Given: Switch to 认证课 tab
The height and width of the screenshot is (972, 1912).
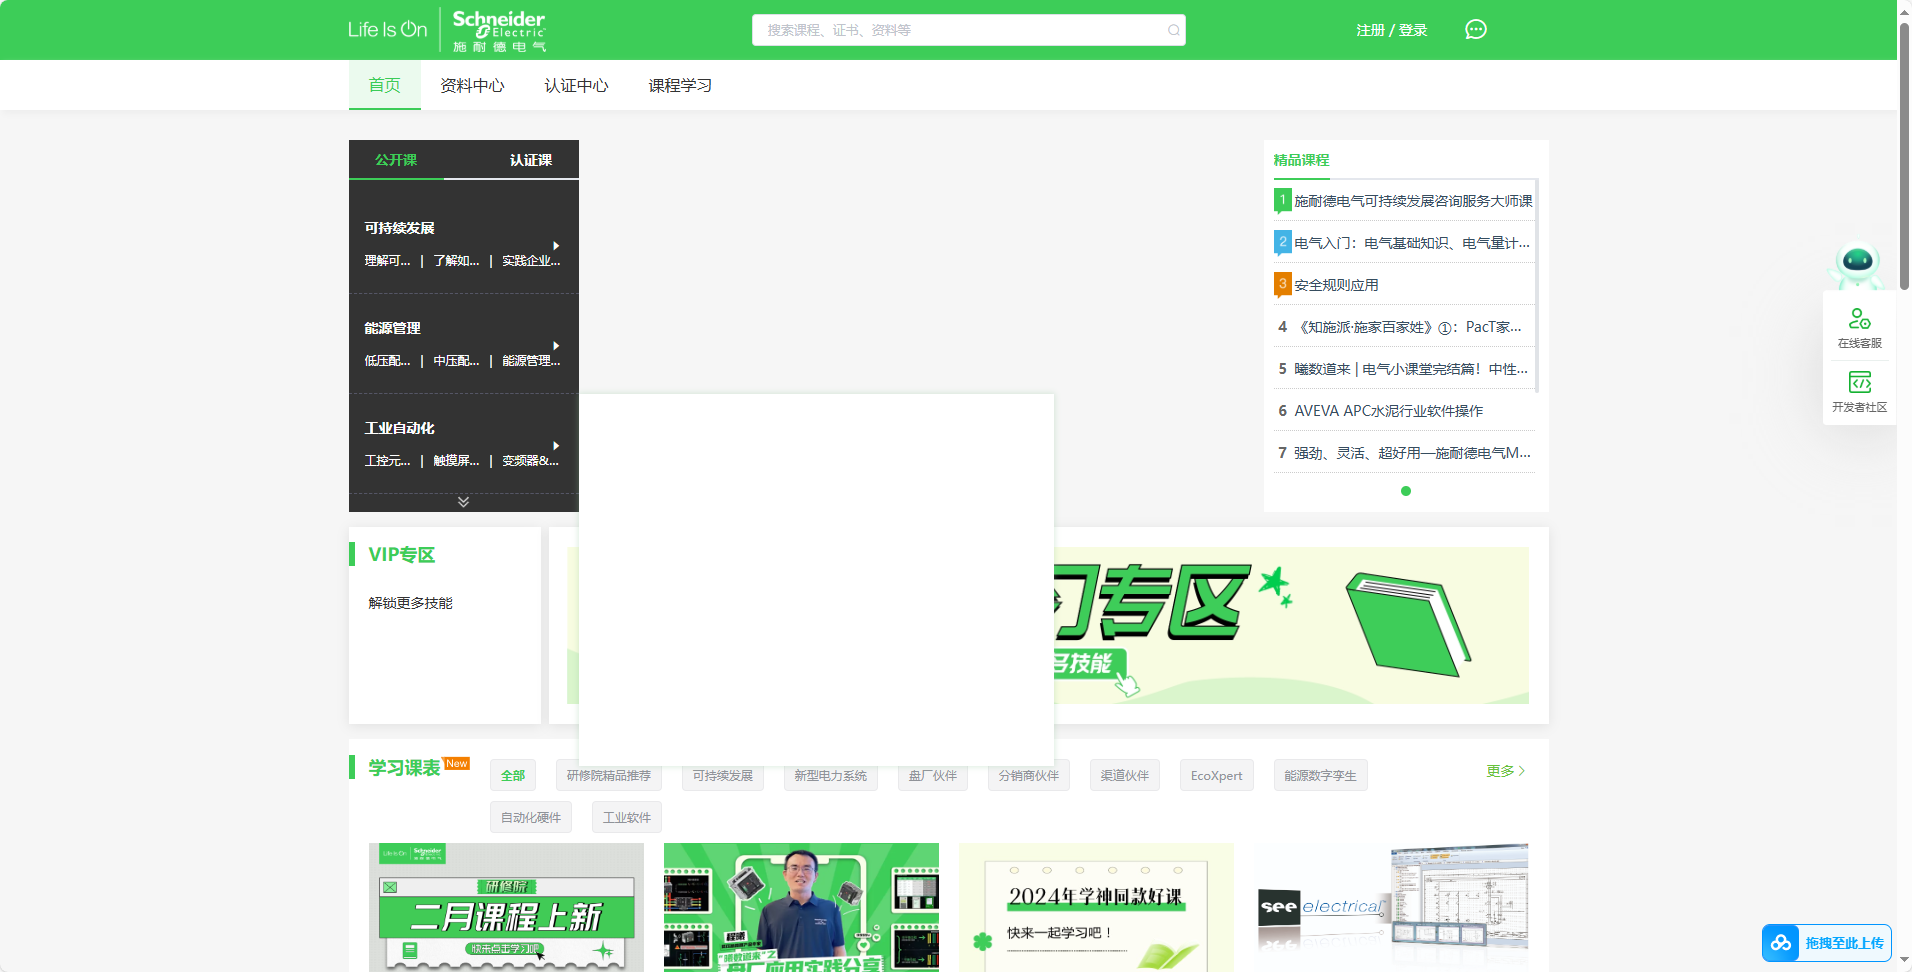Looking at the screenshot, I should click(531, 160).
